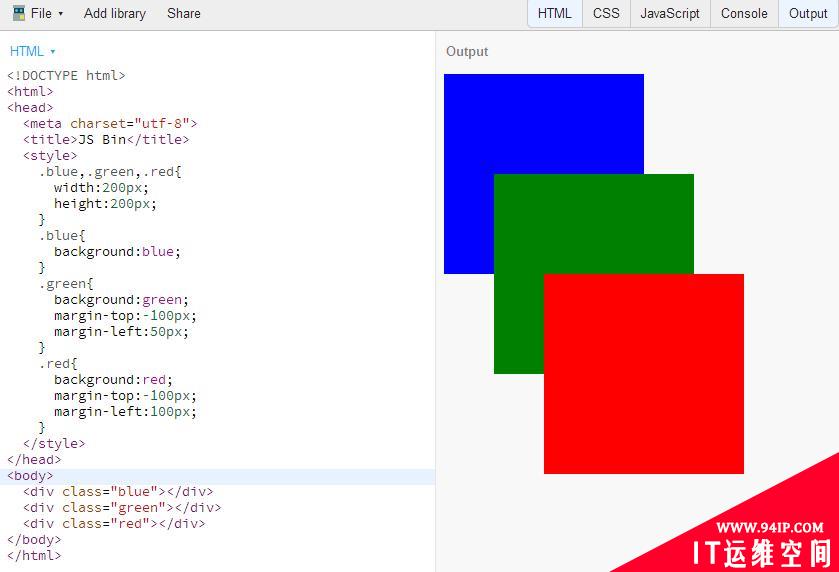Click the Output panel label
This screenshot has width=839, height=572.
[x=467, y=51]
